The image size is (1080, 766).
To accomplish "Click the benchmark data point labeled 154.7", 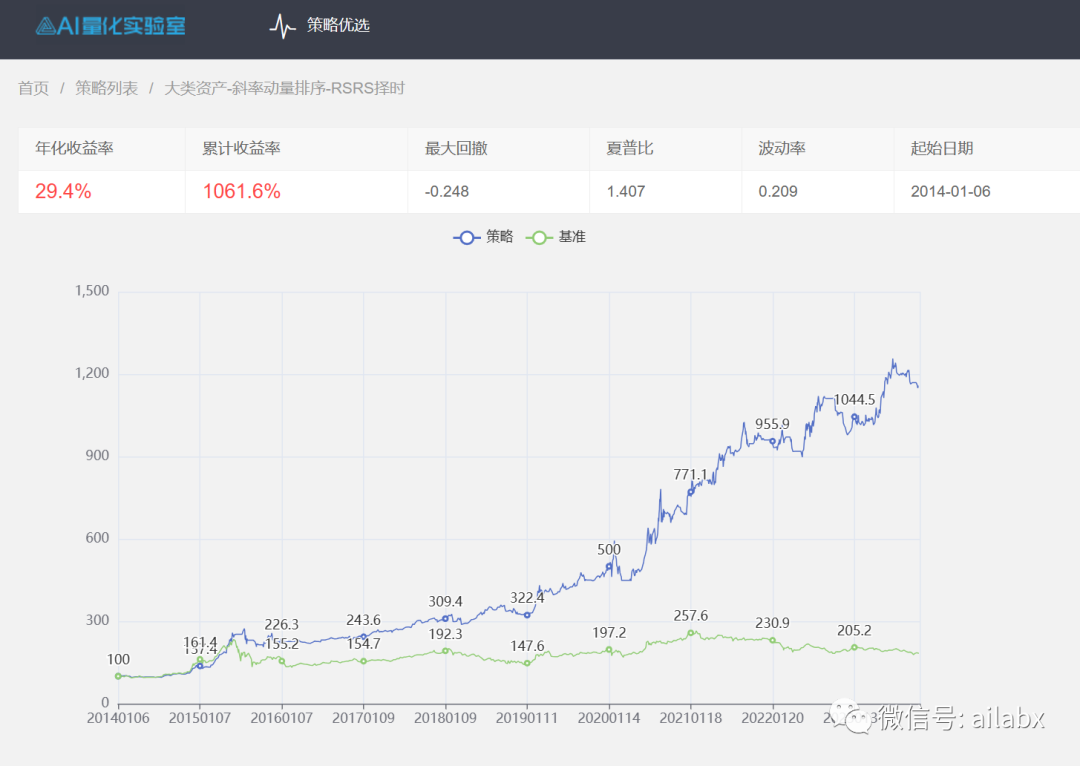I will pos(364,661).
